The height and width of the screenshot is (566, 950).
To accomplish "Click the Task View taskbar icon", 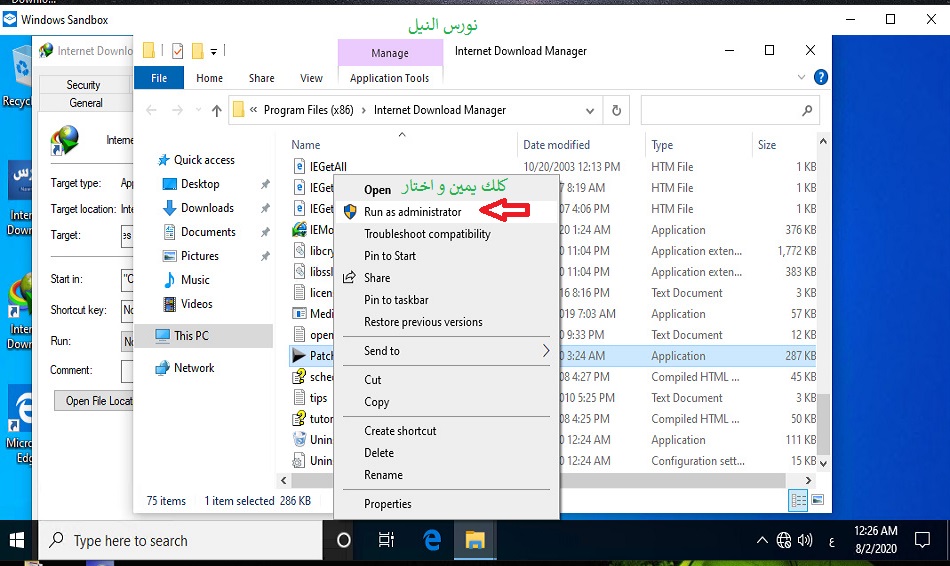I will click(x=387, y=540).
